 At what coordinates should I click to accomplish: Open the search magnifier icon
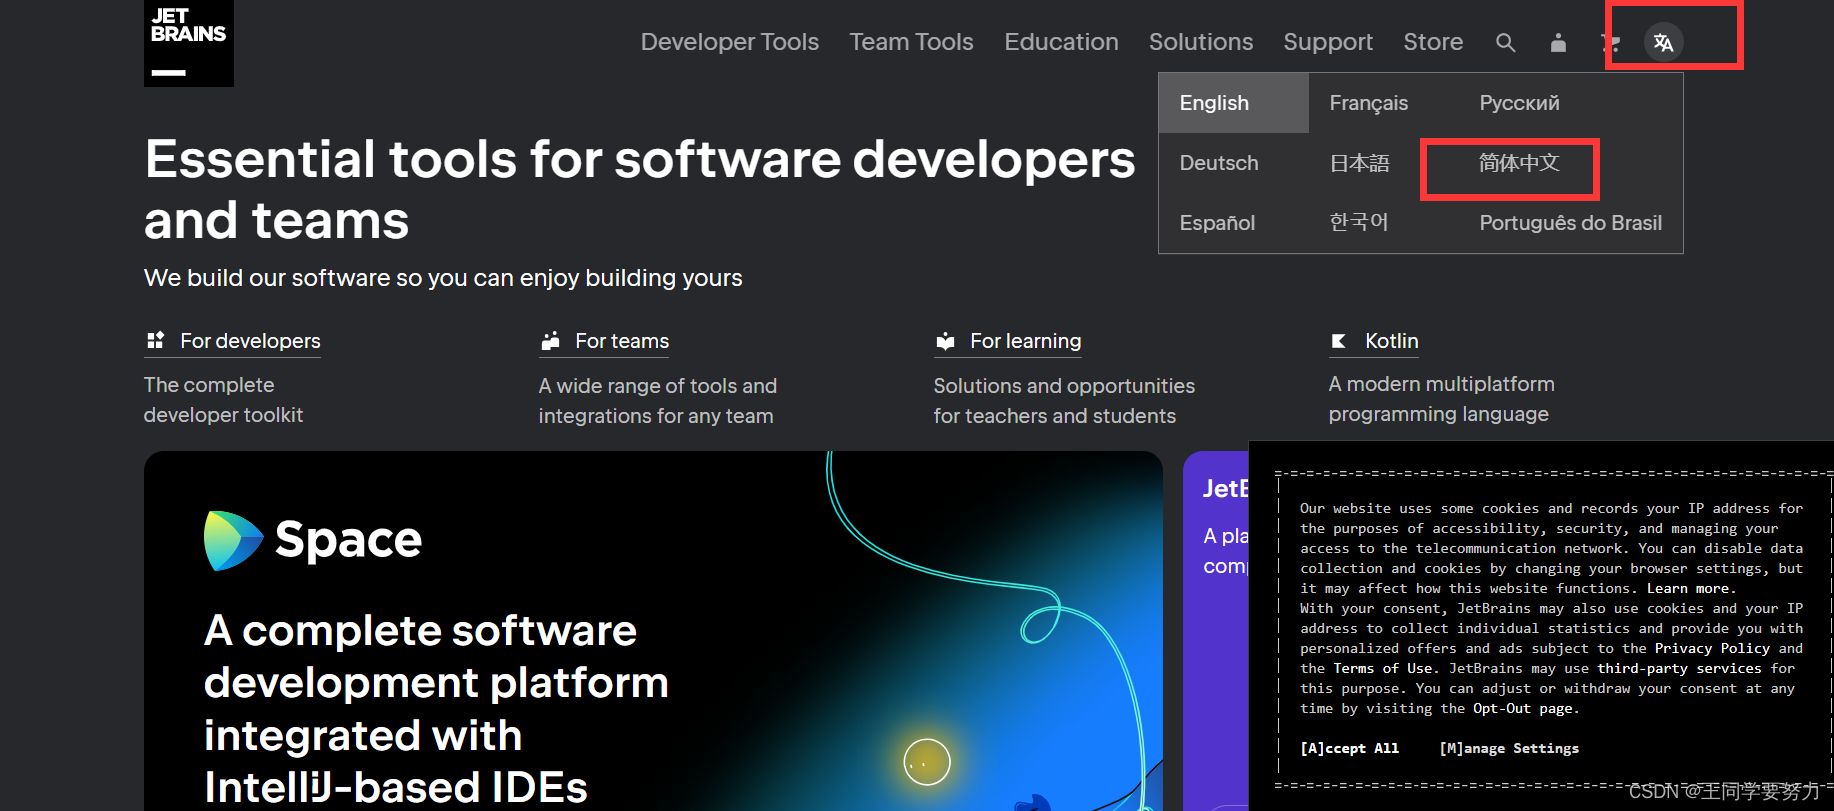[1505, 42]
